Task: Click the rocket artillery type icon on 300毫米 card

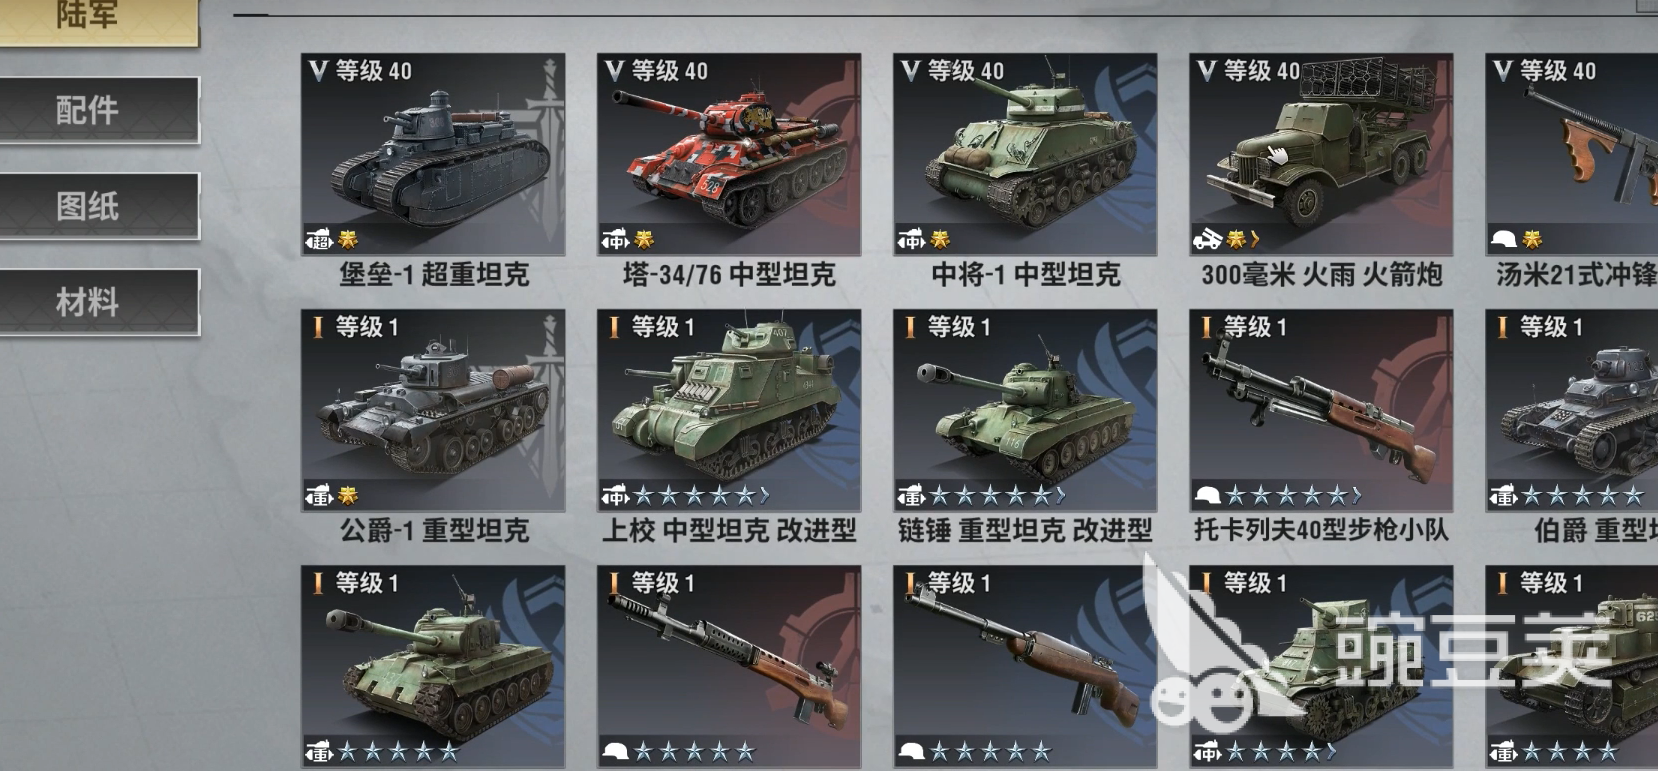Action: (1207, 240)
